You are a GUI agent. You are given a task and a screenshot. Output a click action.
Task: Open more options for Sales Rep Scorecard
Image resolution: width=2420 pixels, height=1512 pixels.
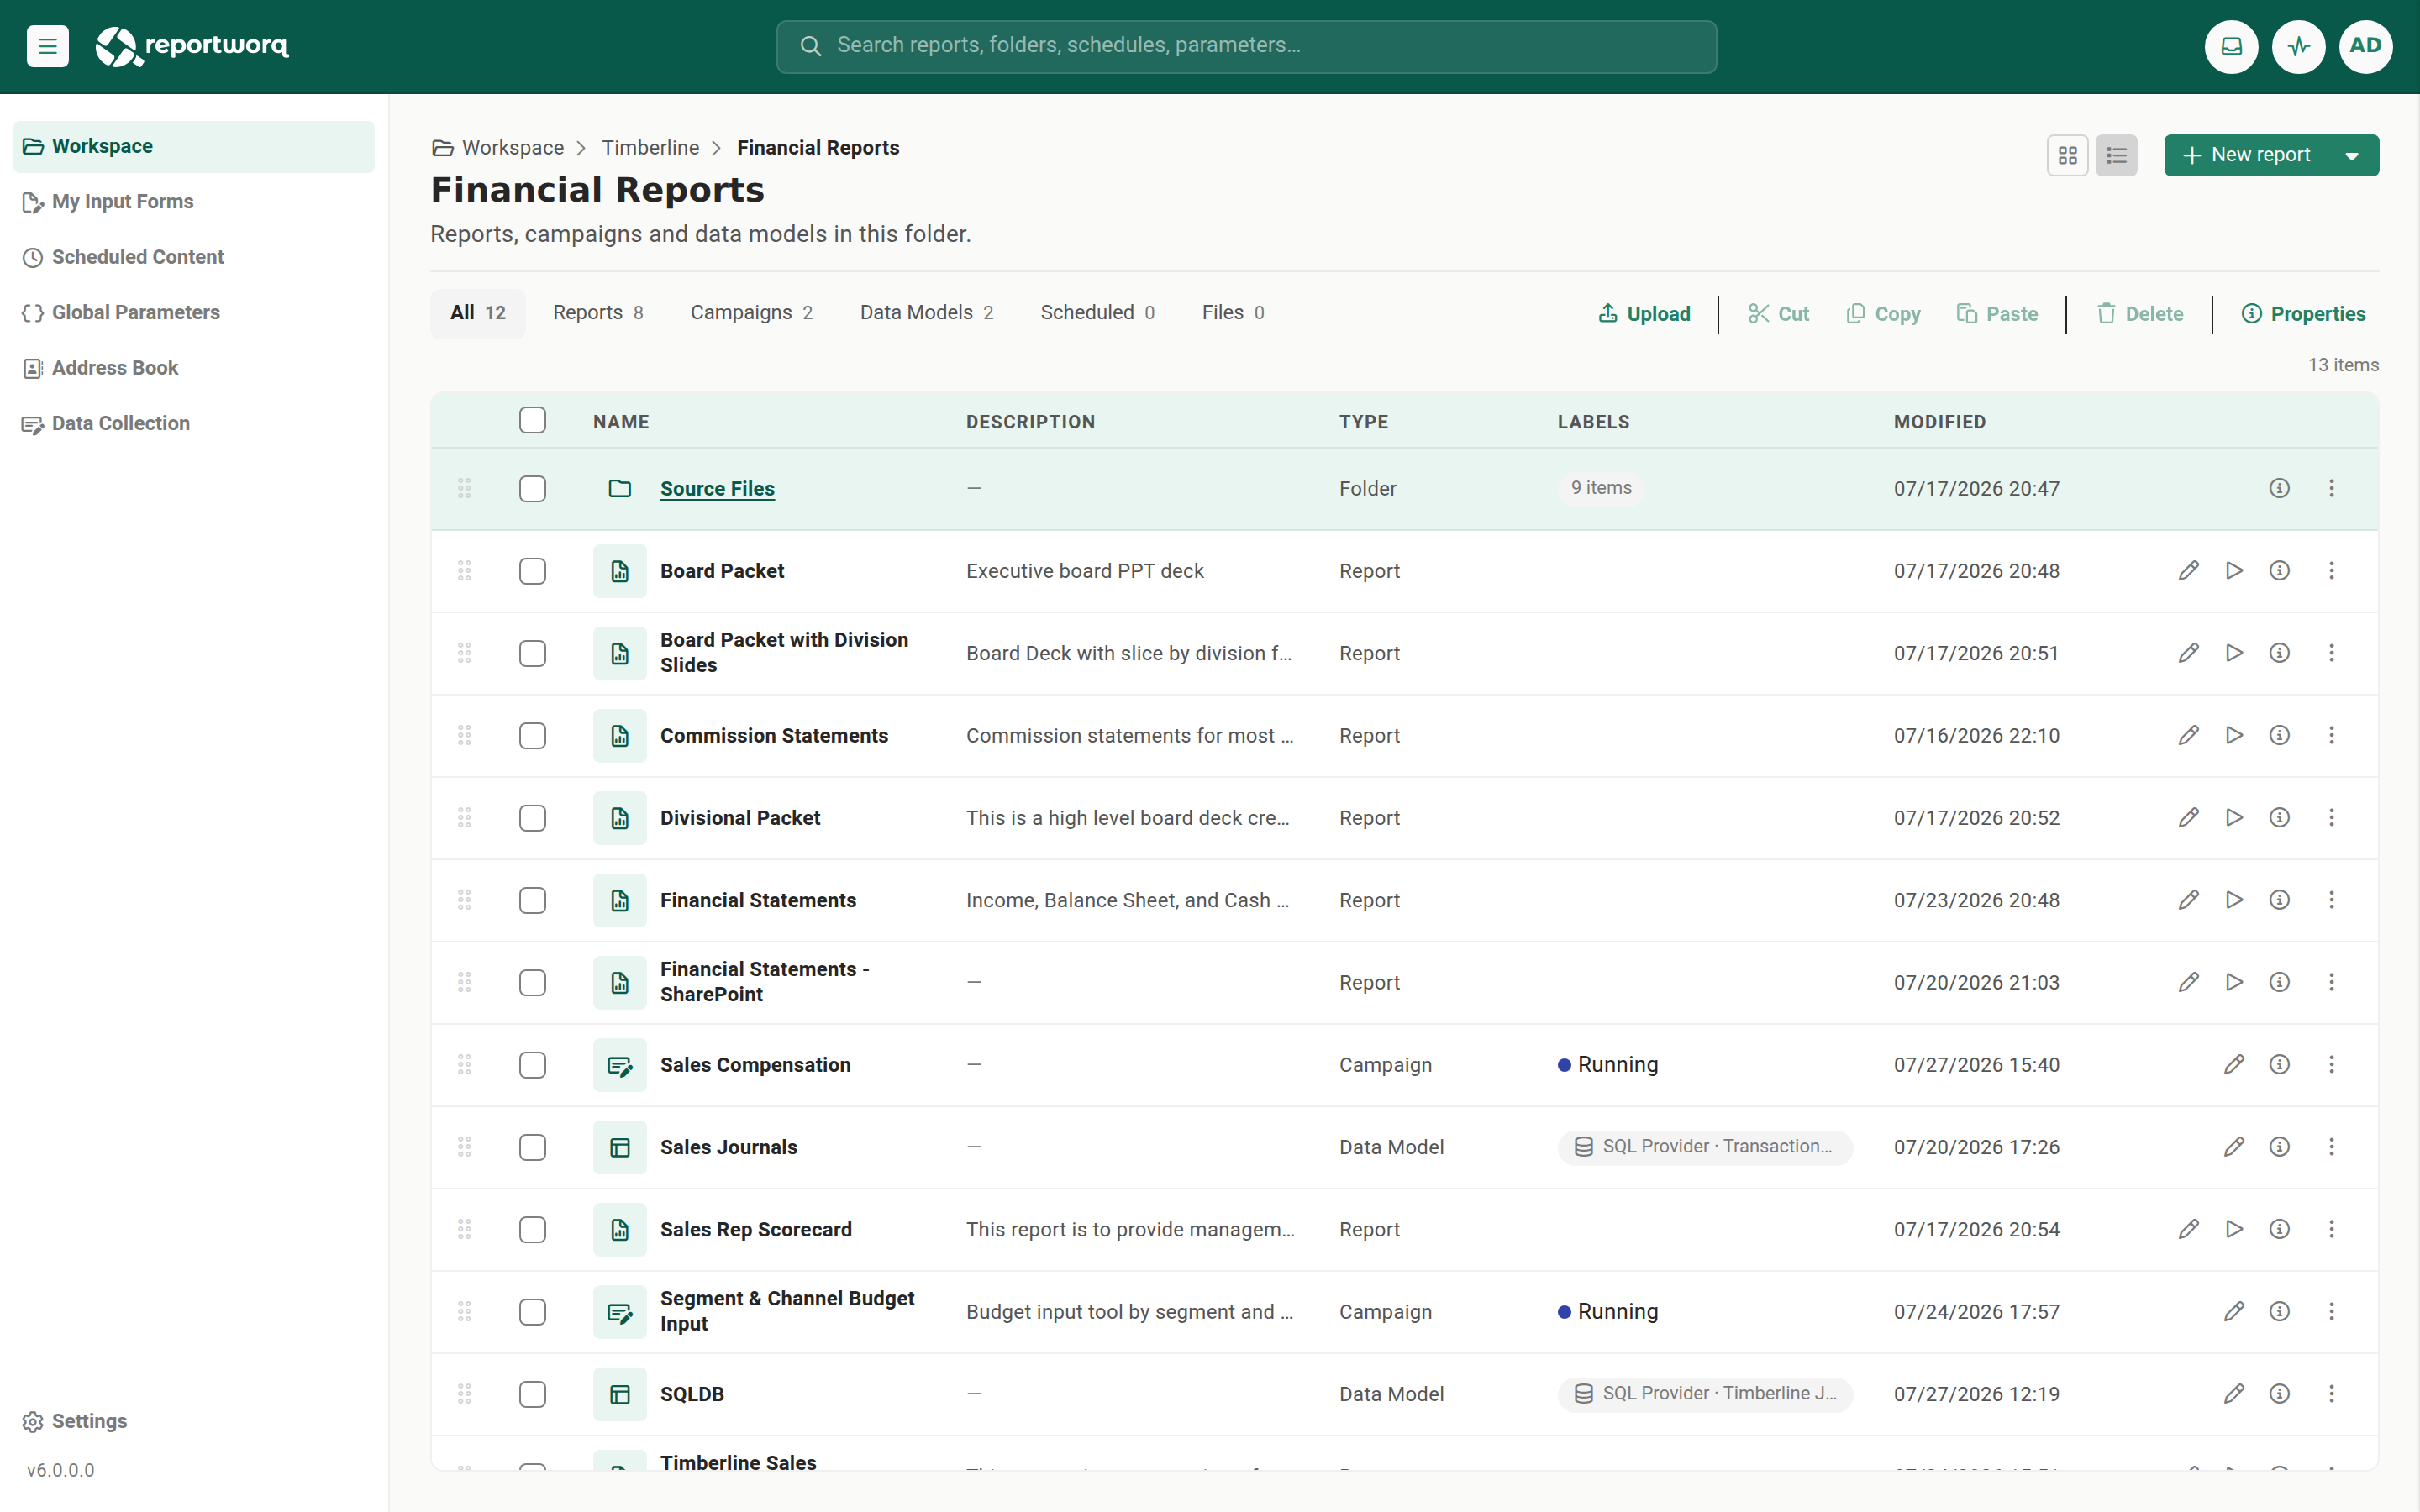click(2331, 1229)
